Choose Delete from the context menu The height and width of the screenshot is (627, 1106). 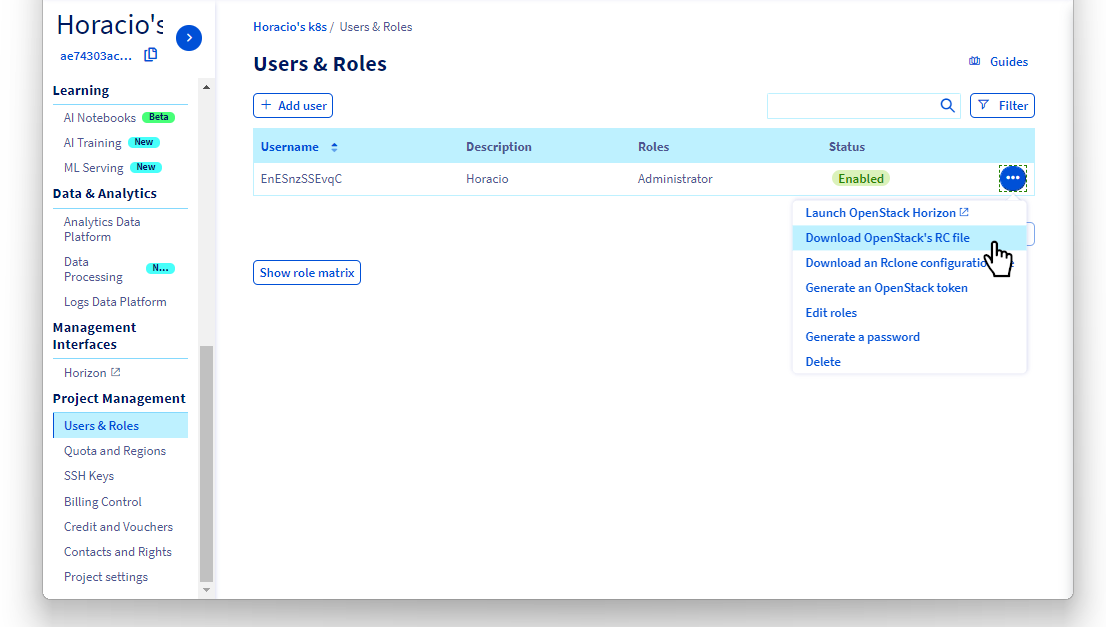click(x=823, y=361)
